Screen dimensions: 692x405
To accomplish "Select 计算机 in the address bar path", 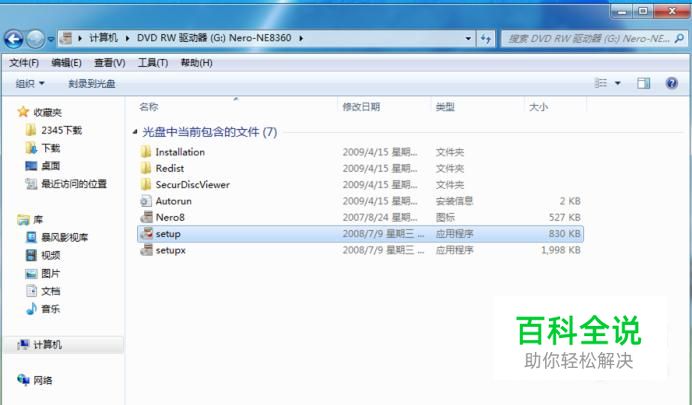I will [x=103, y=38].
